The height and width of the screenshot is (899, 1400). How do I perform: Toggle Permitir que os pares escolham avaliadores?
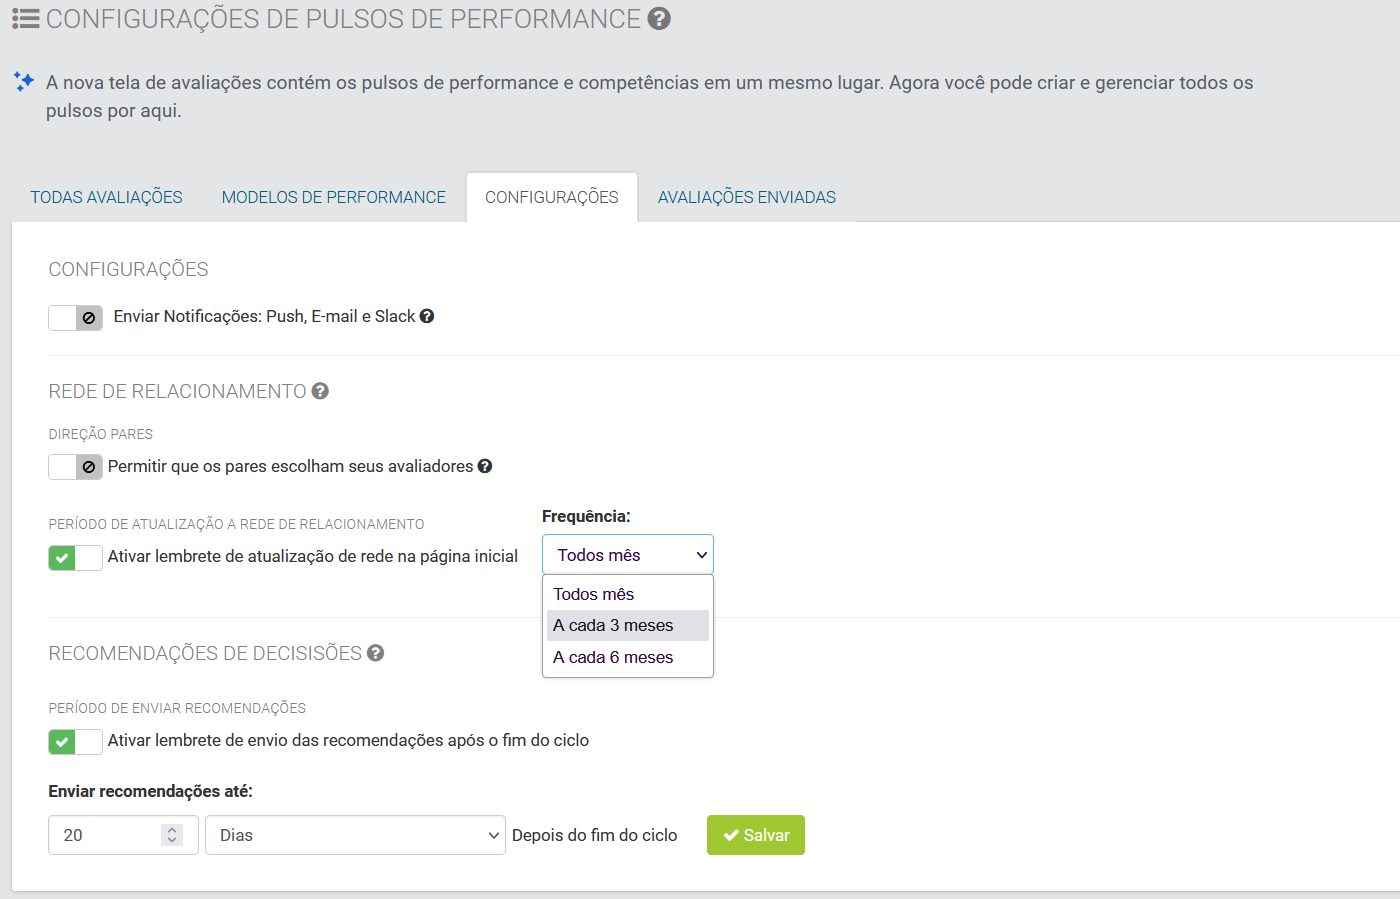pos(75,467)
